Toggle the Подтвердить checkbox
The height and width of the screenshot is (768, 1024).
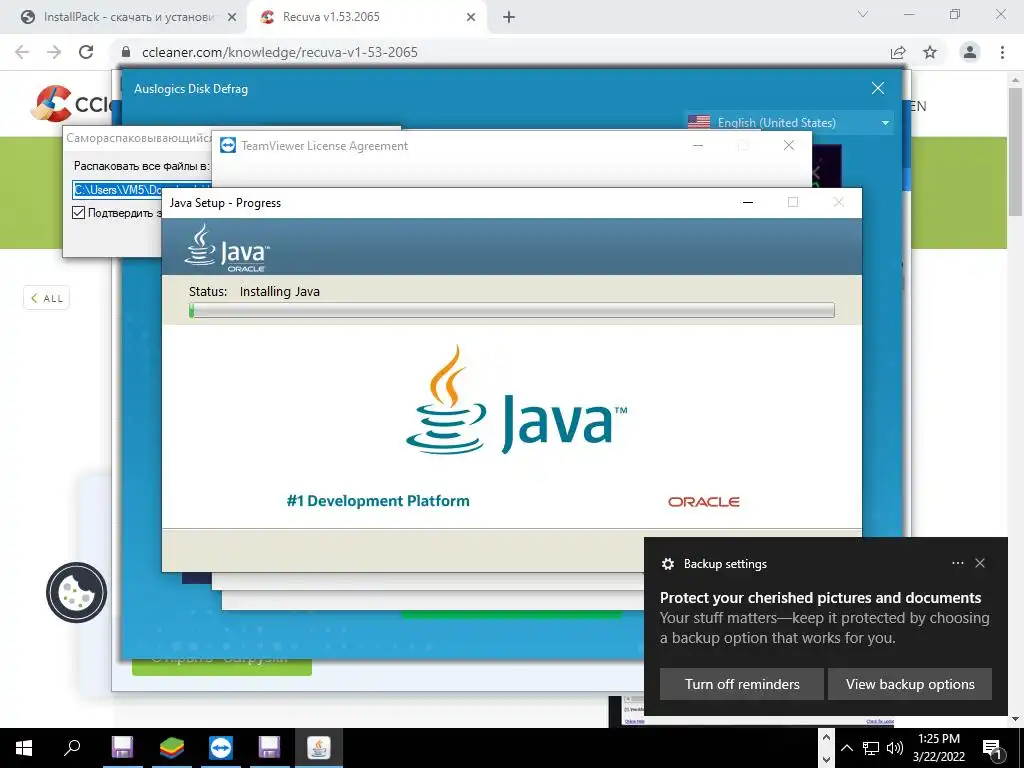point(78,212)
